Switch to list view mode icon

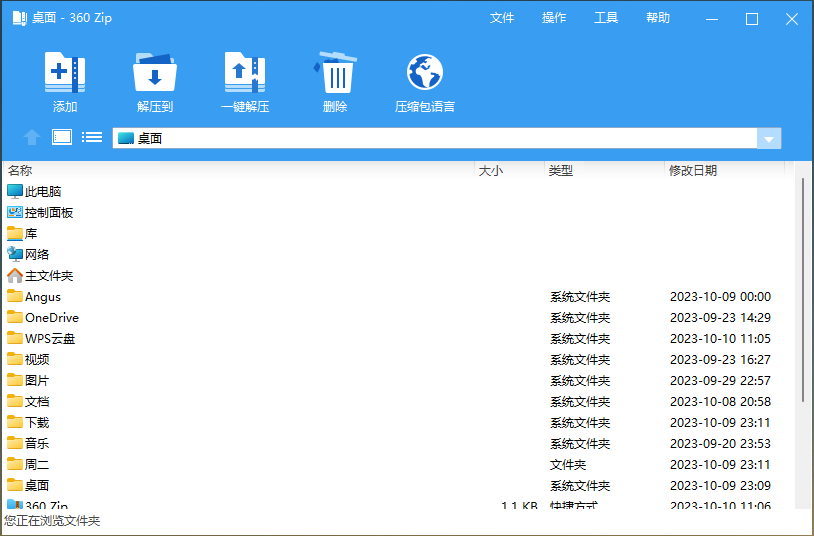point(92,137)
